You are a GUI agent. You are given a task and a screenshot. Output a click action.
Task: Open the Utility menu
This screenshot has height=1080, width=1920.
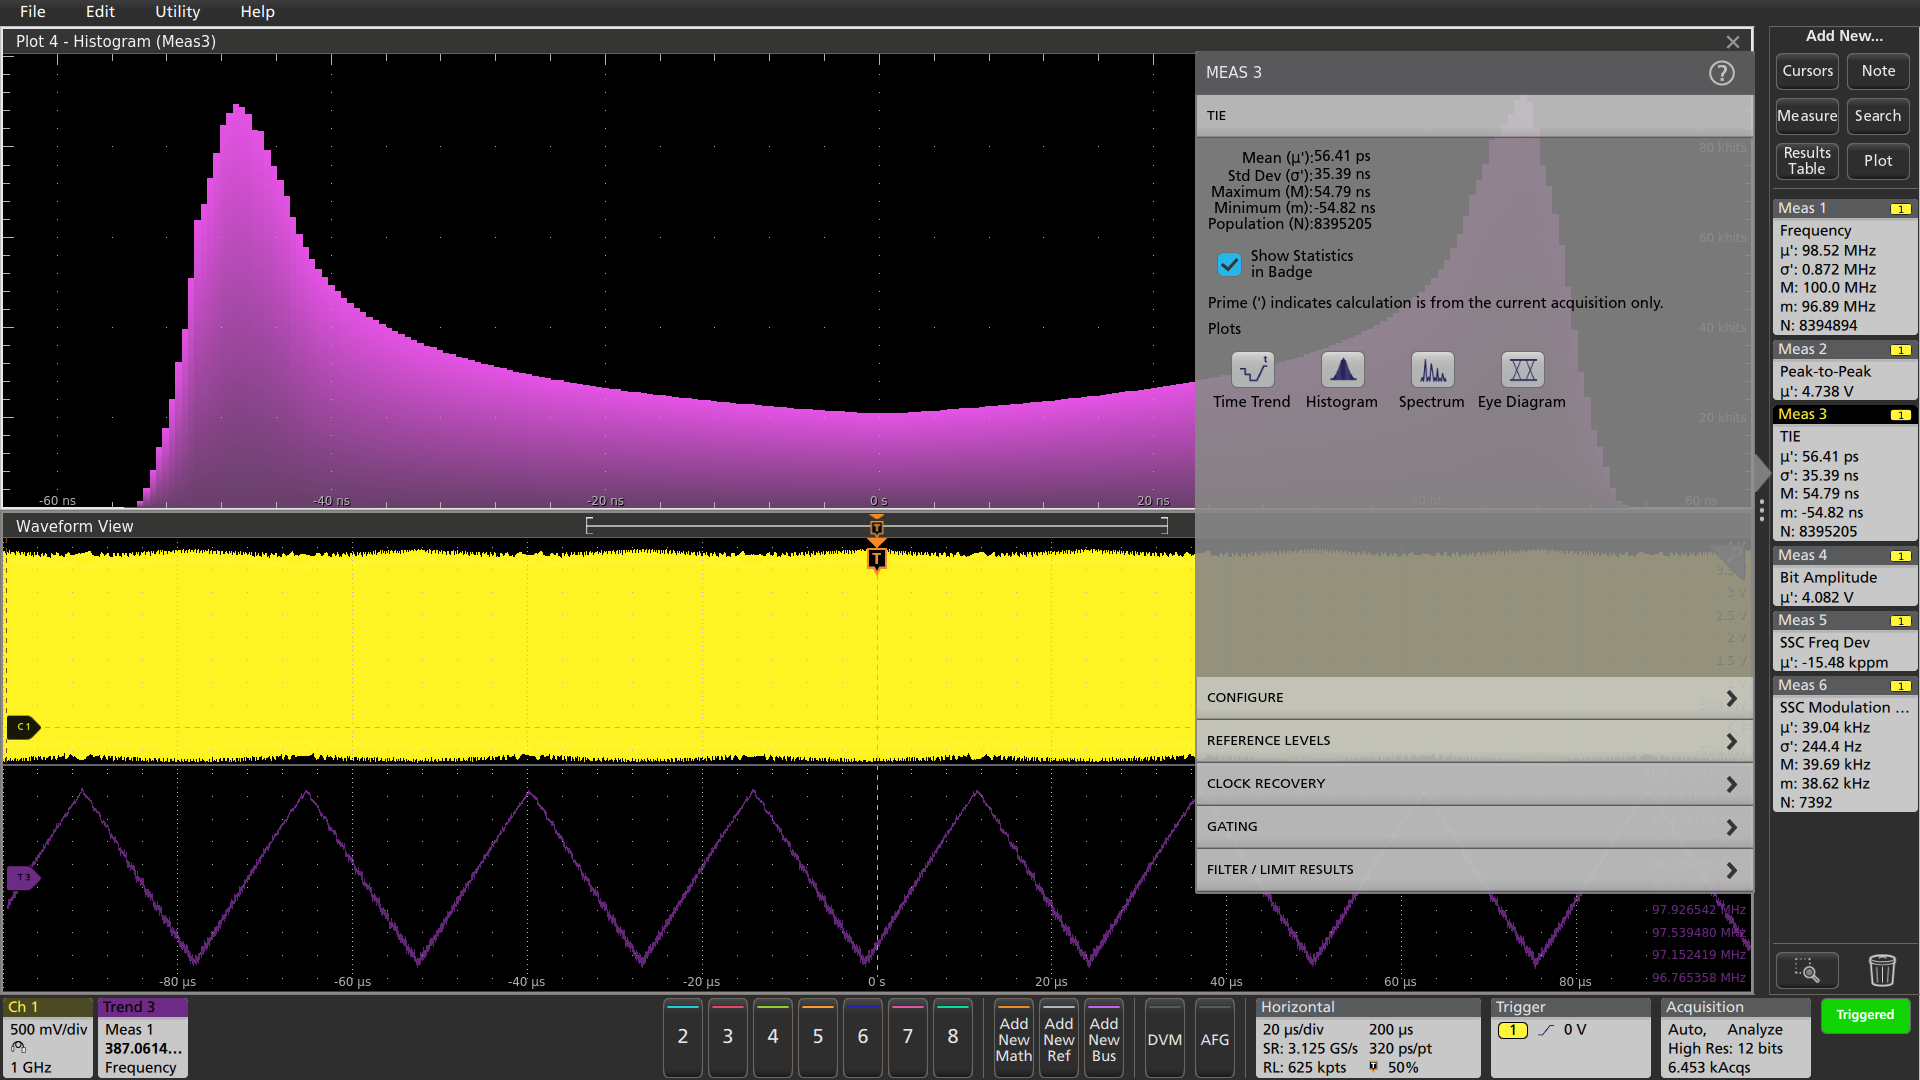[x=177, y=12]
